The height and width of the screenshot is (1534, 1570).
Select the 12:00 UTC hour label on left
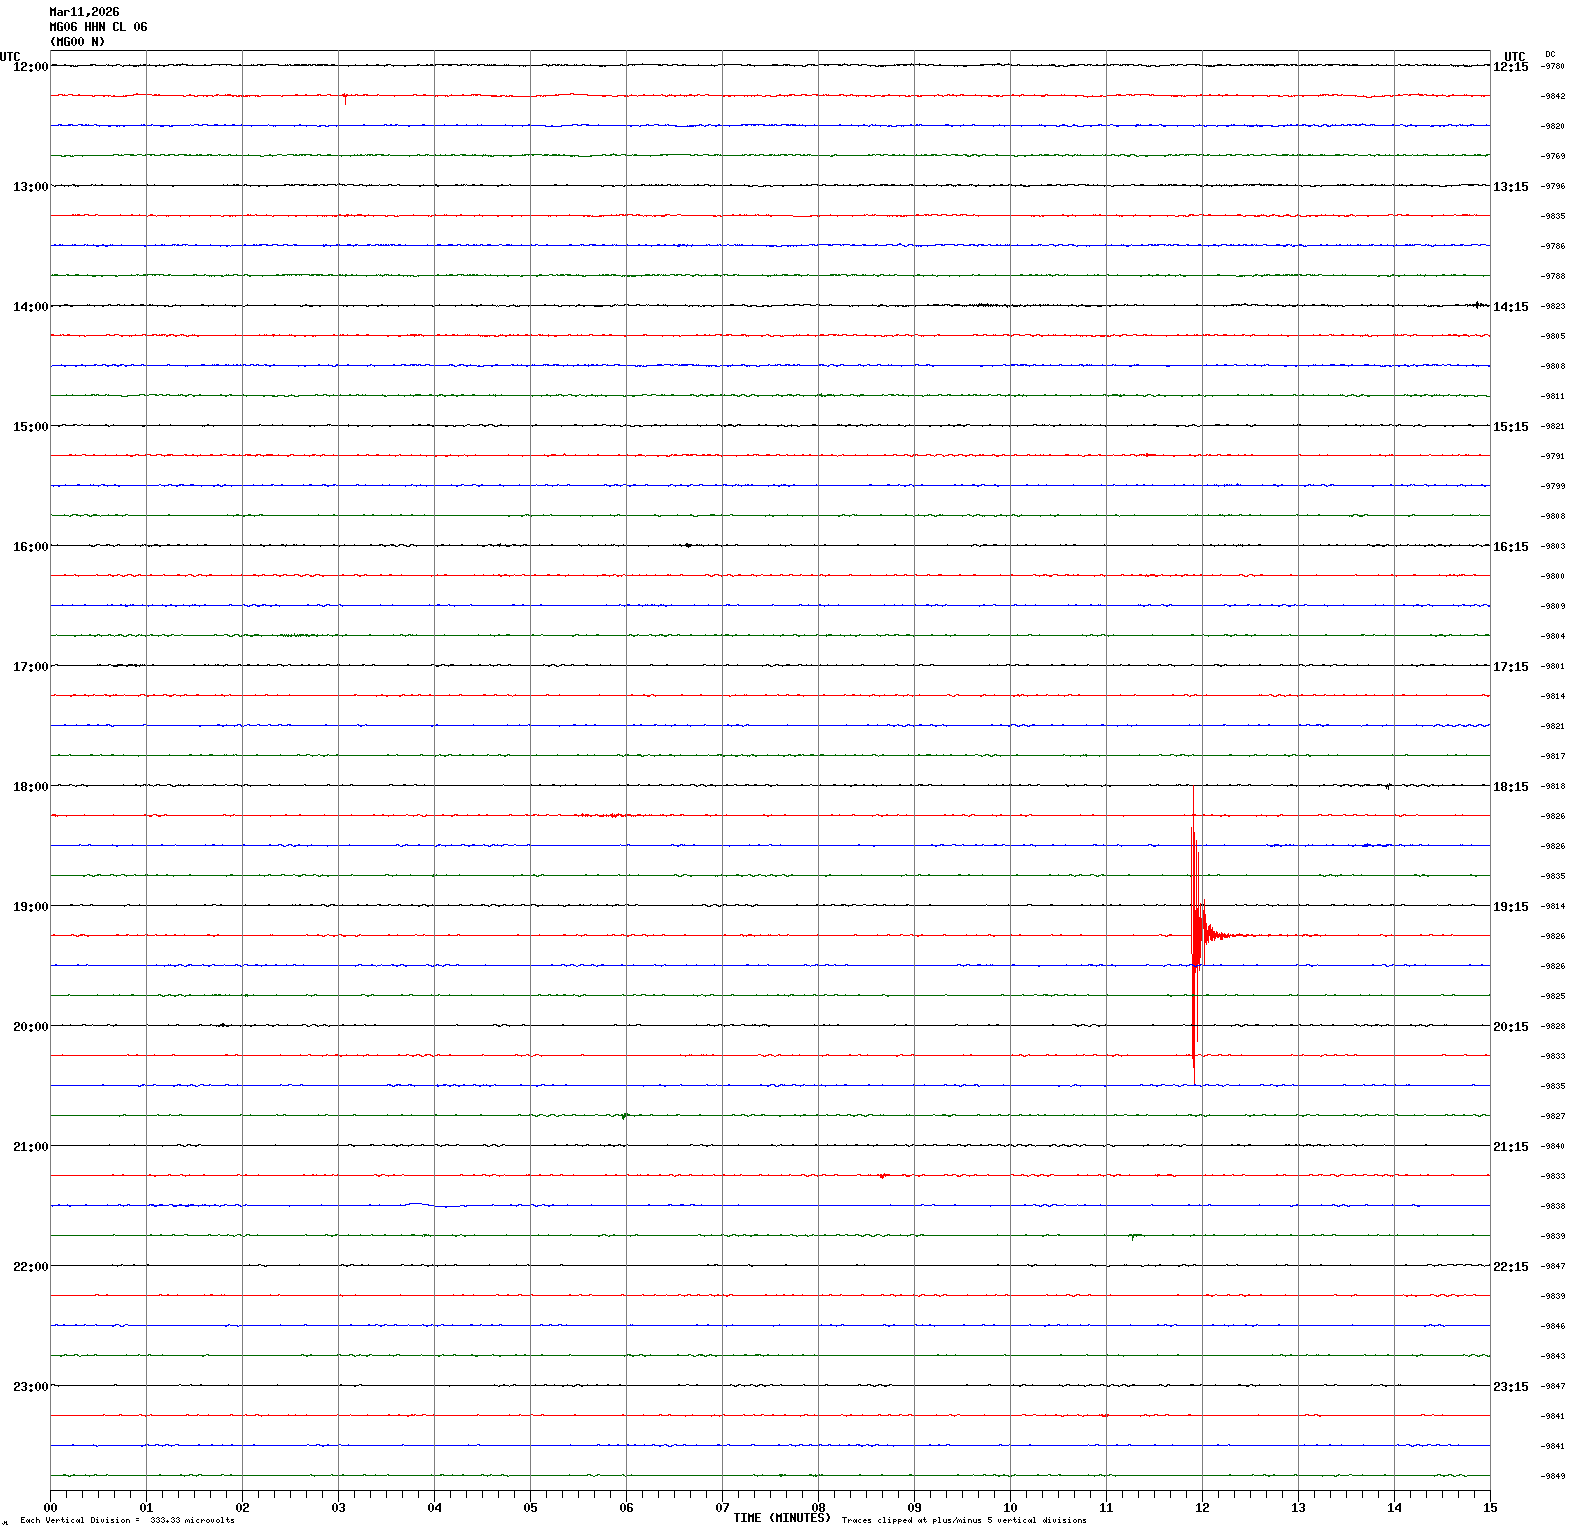pyautogui.click(x=30, y=66)
